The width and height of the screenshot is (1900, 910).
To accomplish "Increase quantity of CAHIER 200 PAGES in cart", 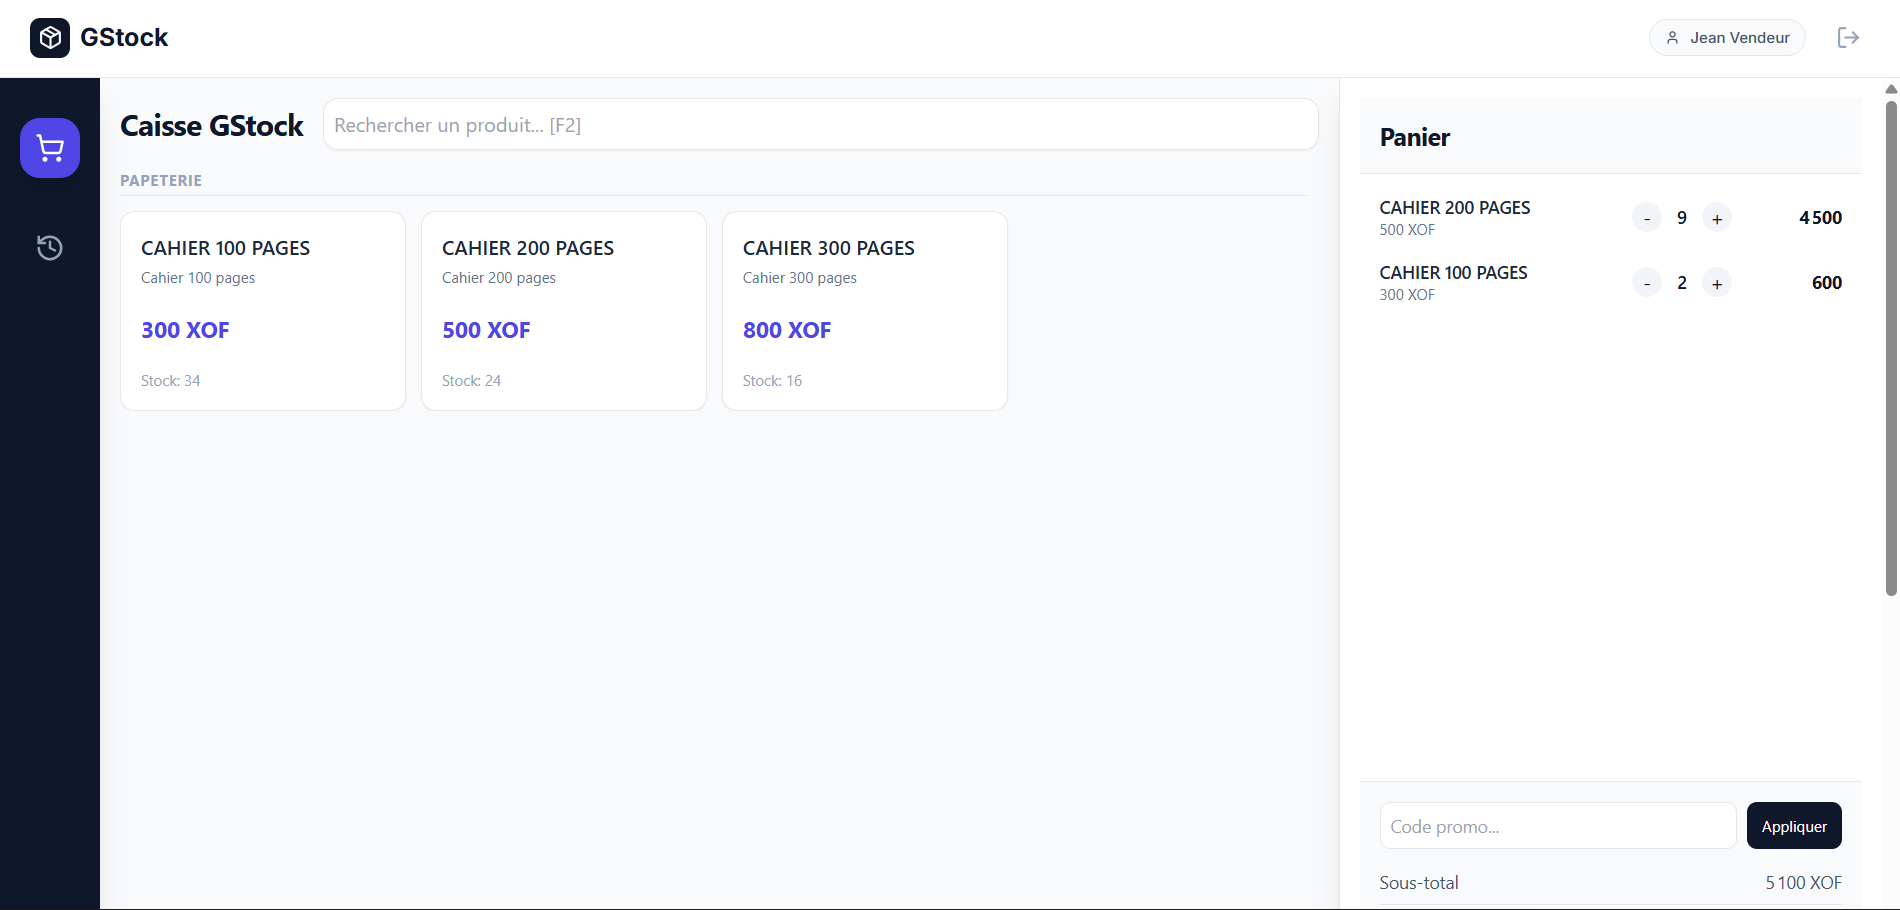I will point(1717,218).
